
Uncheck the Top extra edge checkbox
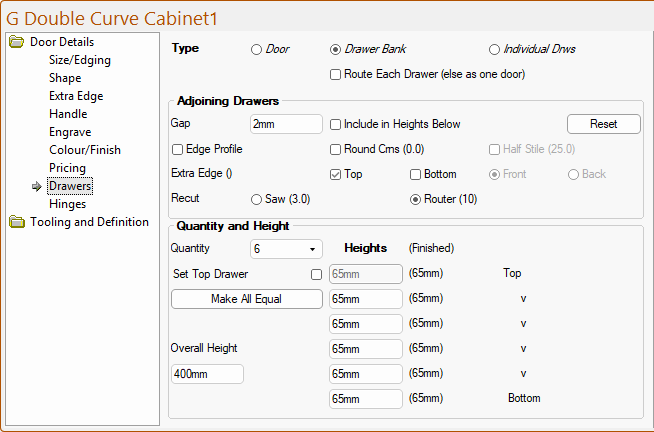click(x=336, y=174)
